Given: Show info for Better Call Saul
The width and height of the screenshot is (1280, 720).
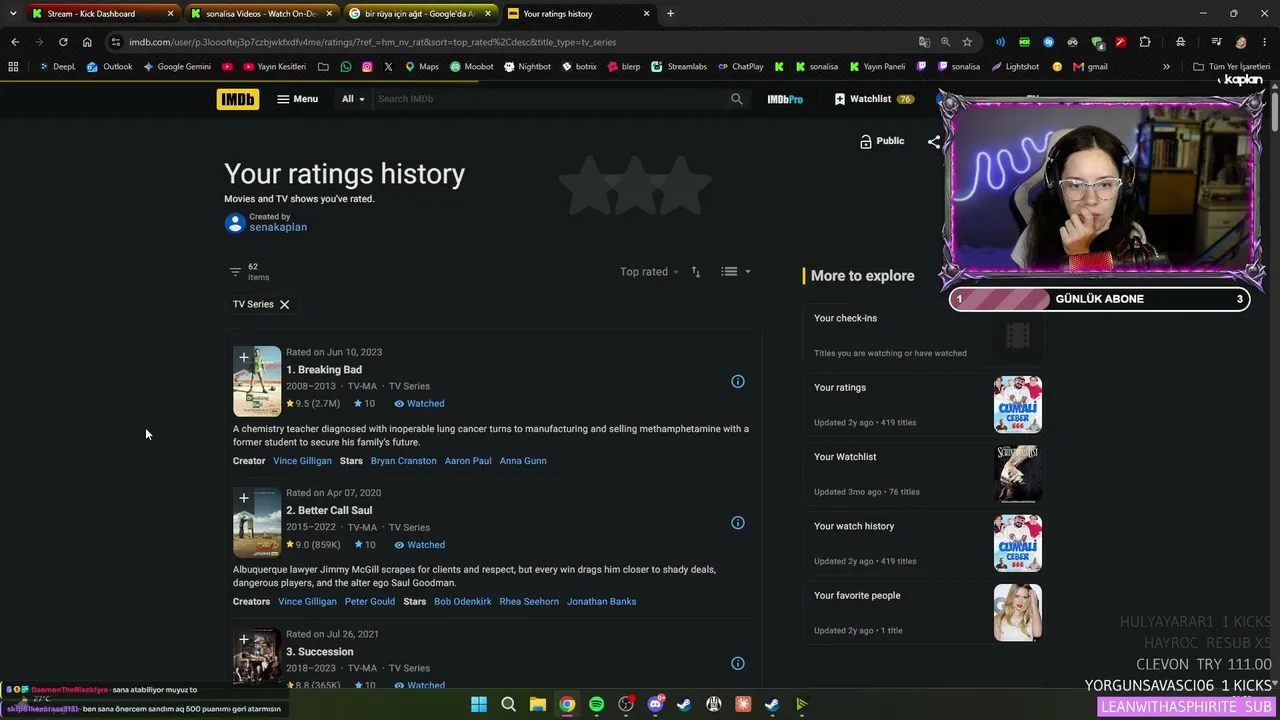Looking at the screenshot, I should (x=738, y=522).
